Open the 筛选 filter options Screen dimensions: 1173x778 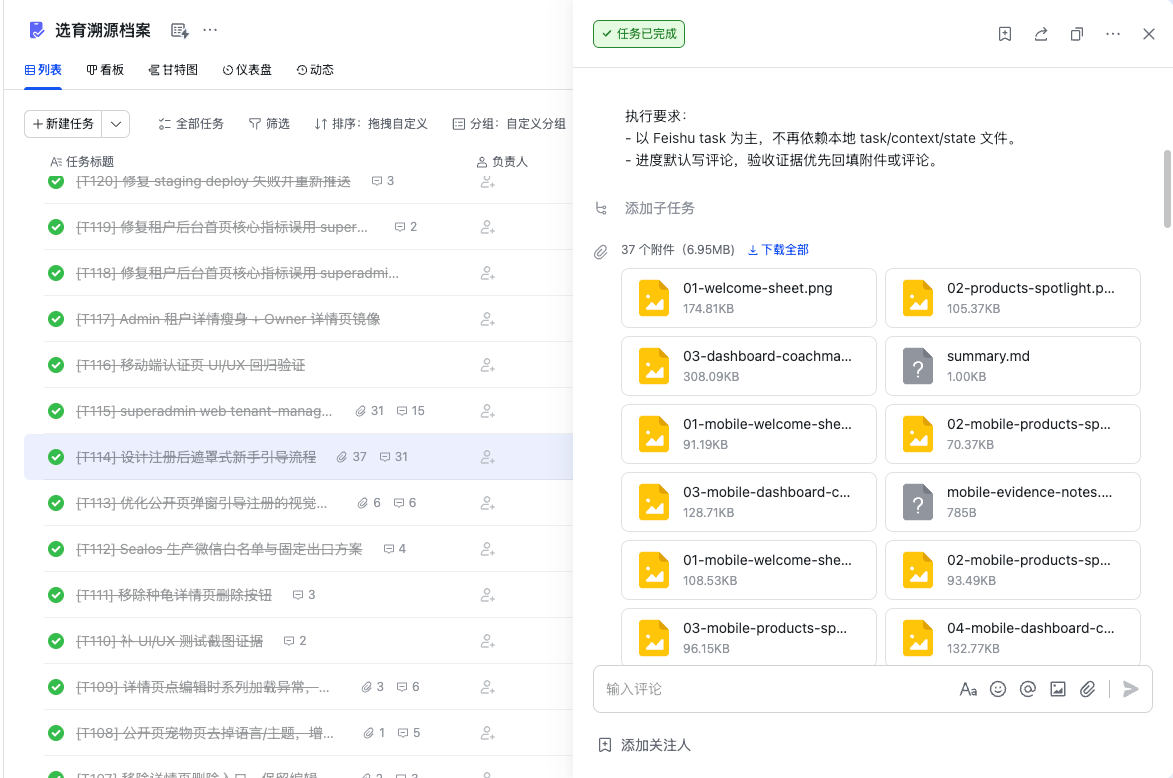(269, 123)
